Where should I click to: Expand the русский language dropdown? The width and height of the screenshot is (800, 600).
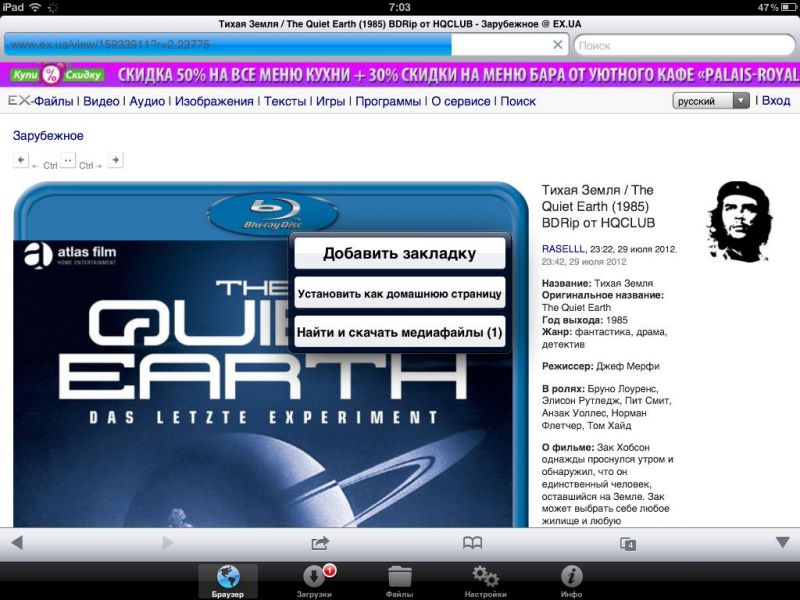(711, 101)
